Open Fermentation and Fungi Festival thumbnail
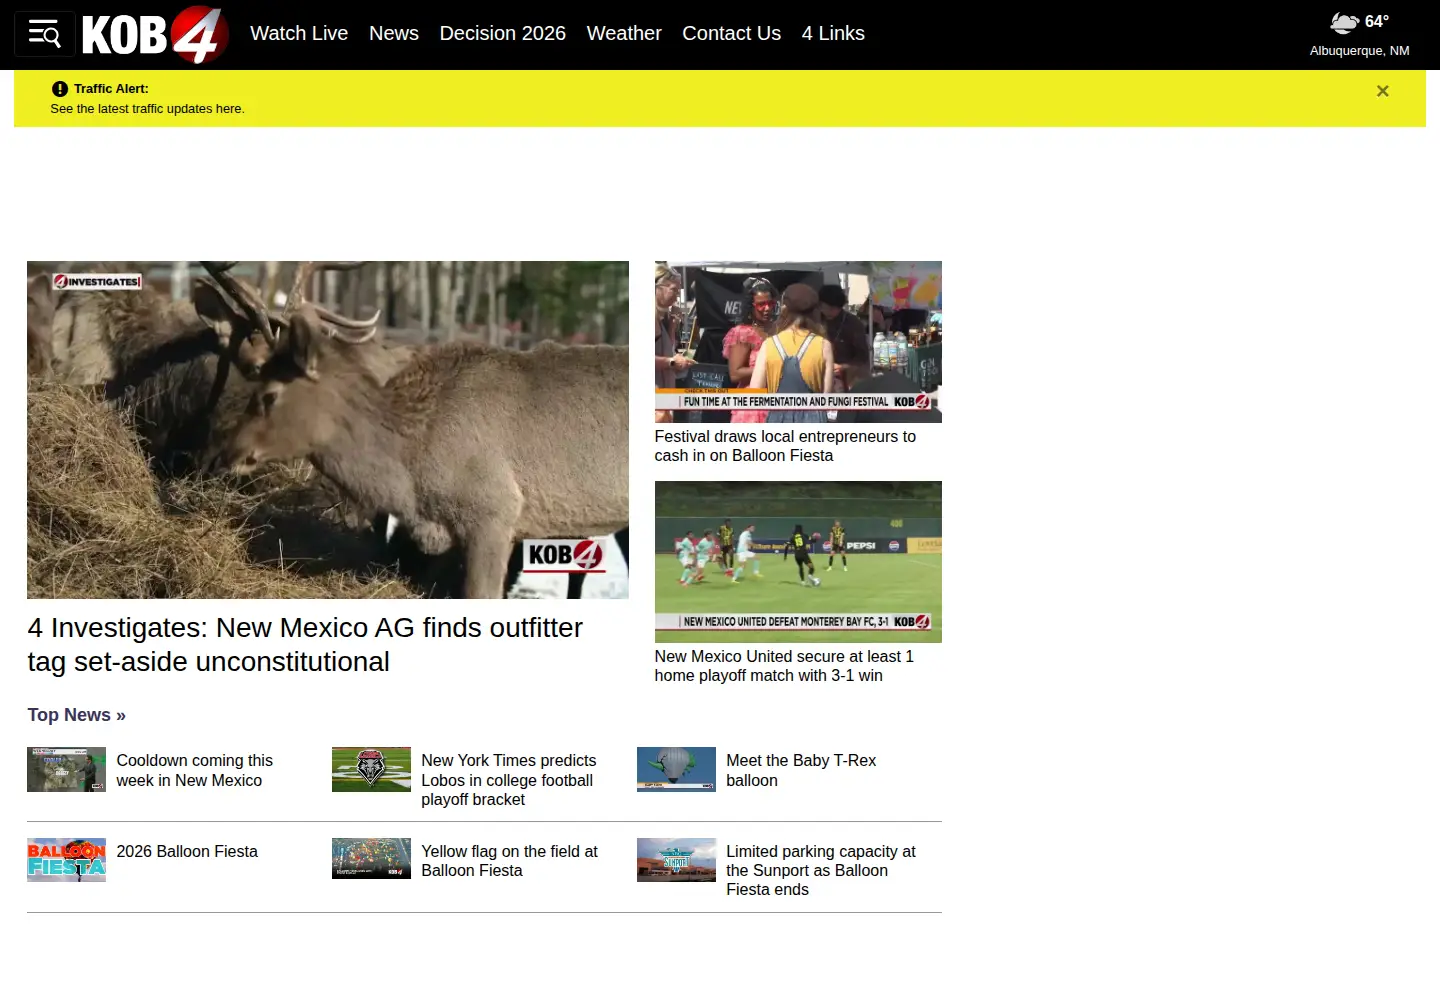Viewport: 1440px width, 1000px height. click(x=798, y=342)
